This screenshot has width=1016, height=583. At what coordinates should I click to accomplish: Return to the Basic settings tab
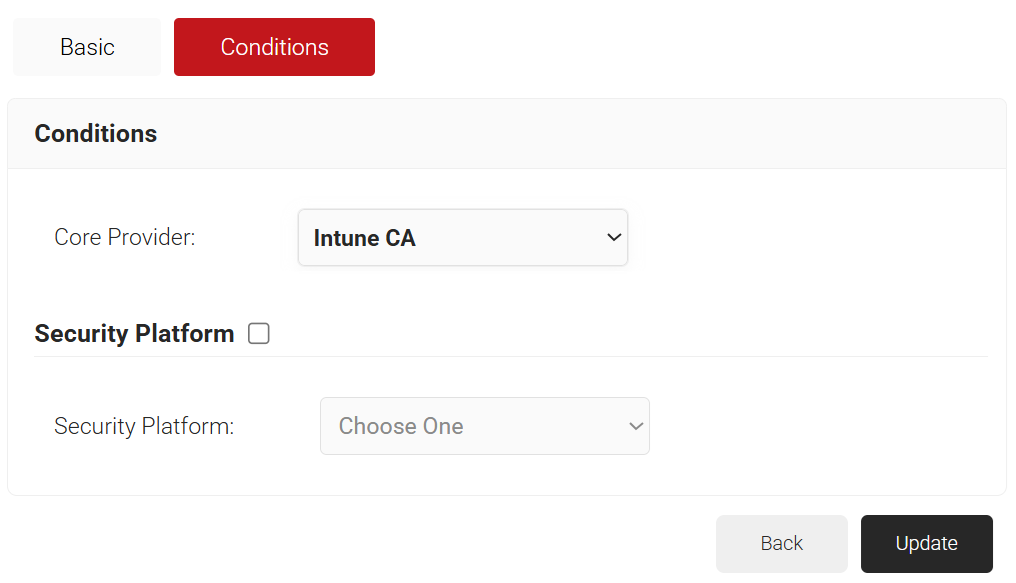click(x=87, y=47)
